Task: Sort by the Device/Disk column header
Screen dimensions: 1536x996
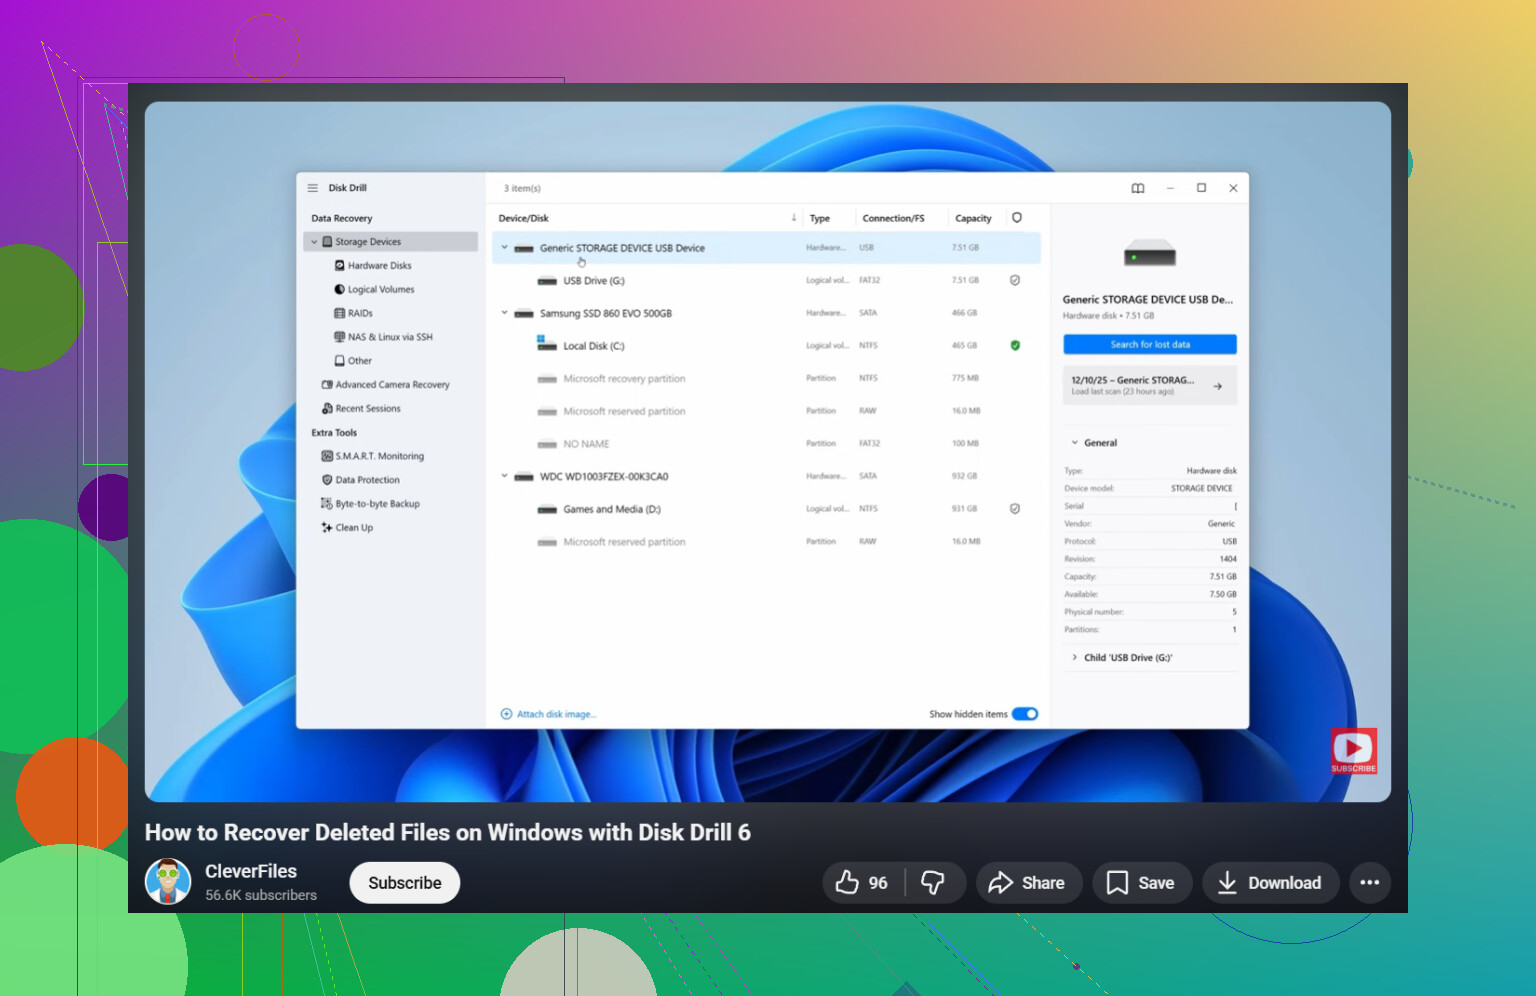Action: [524, 218]
